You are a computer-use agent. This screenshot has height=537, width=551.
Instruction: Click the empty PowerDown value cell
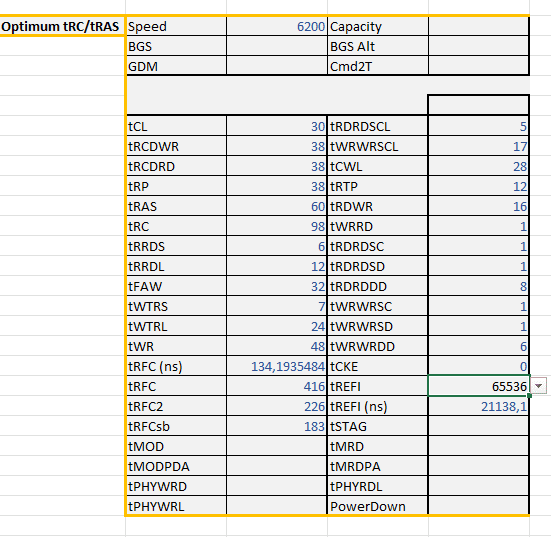click(479, 506)
